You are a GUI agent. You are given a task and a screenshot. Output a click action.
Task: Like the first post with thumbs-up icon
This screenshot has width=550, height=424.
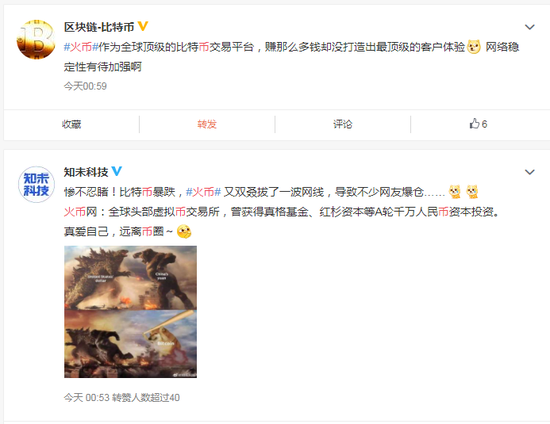click(x=478, y=124)
